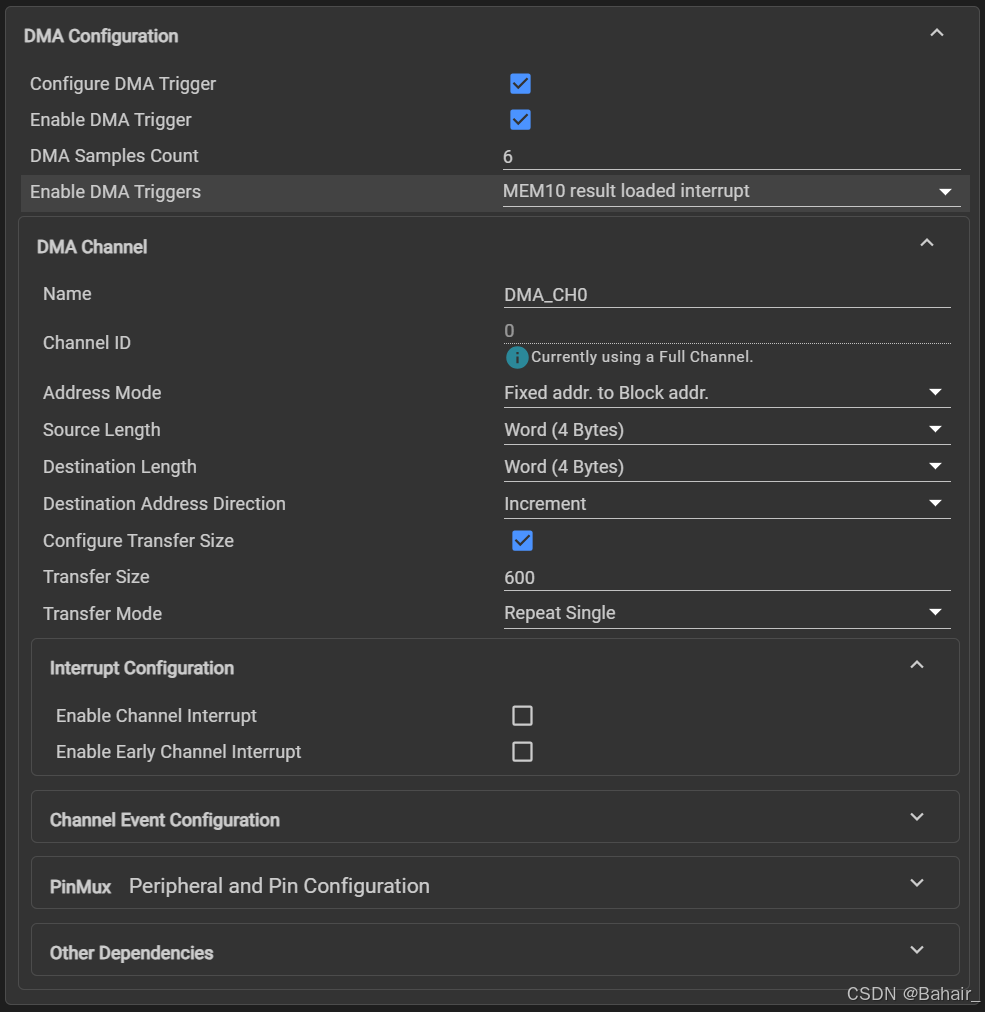985x1012 pixels.
Task: Collapse the Interrupt Configuration section
Action: pos(917,666)
